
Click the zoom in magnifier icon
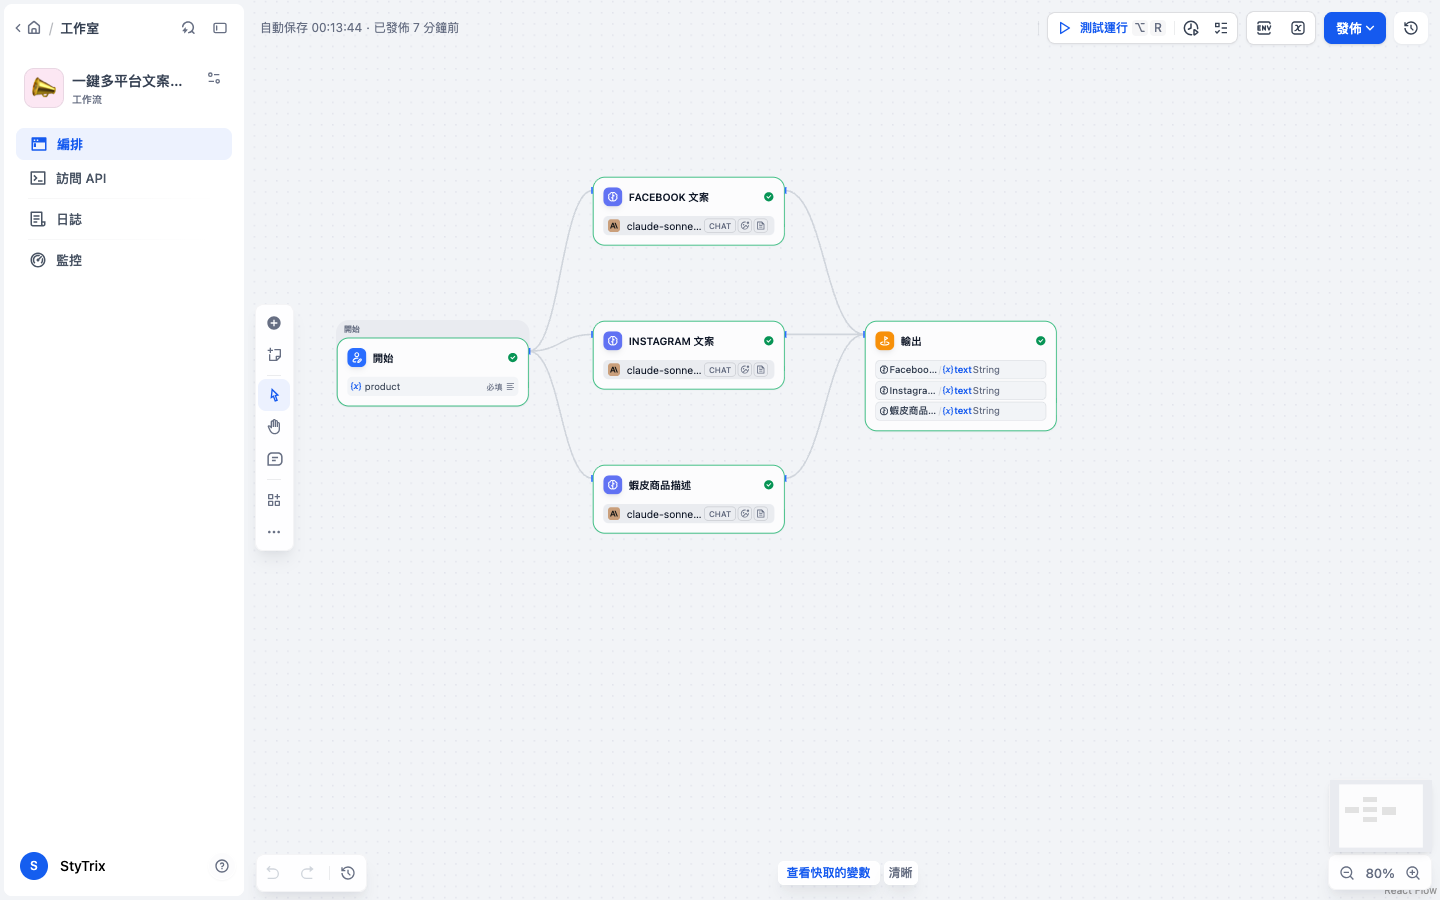pos(1413,873)
